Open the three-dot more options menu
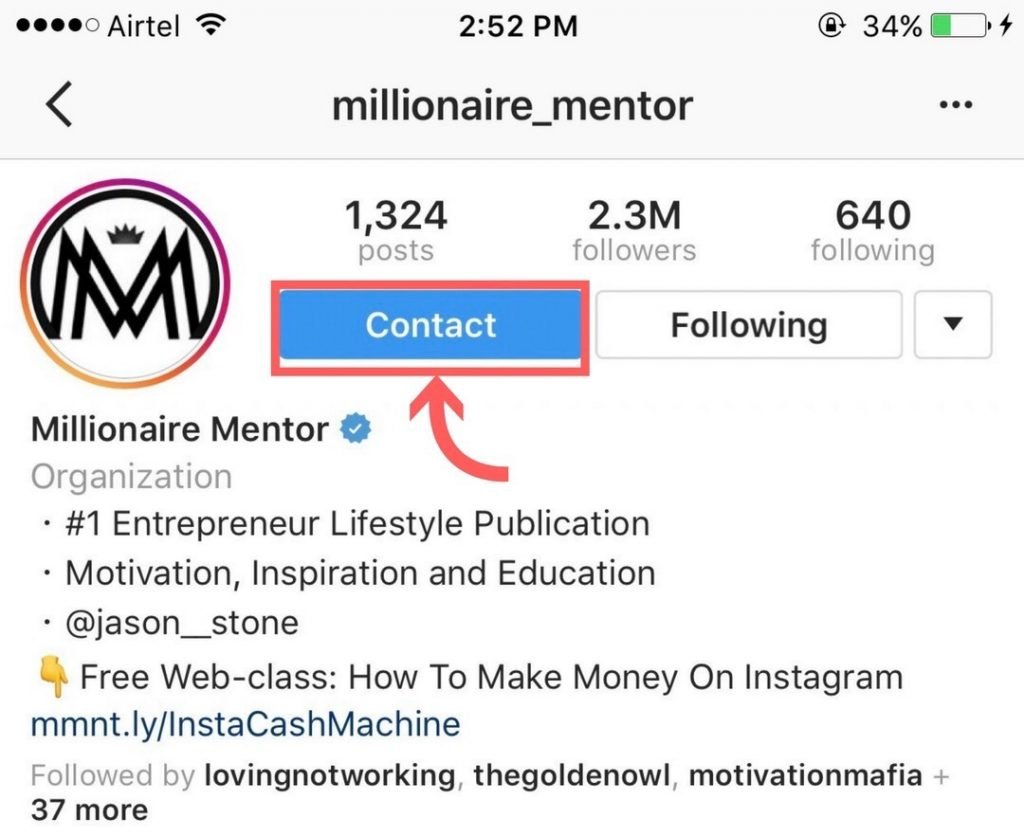 (x=956, y=104)
